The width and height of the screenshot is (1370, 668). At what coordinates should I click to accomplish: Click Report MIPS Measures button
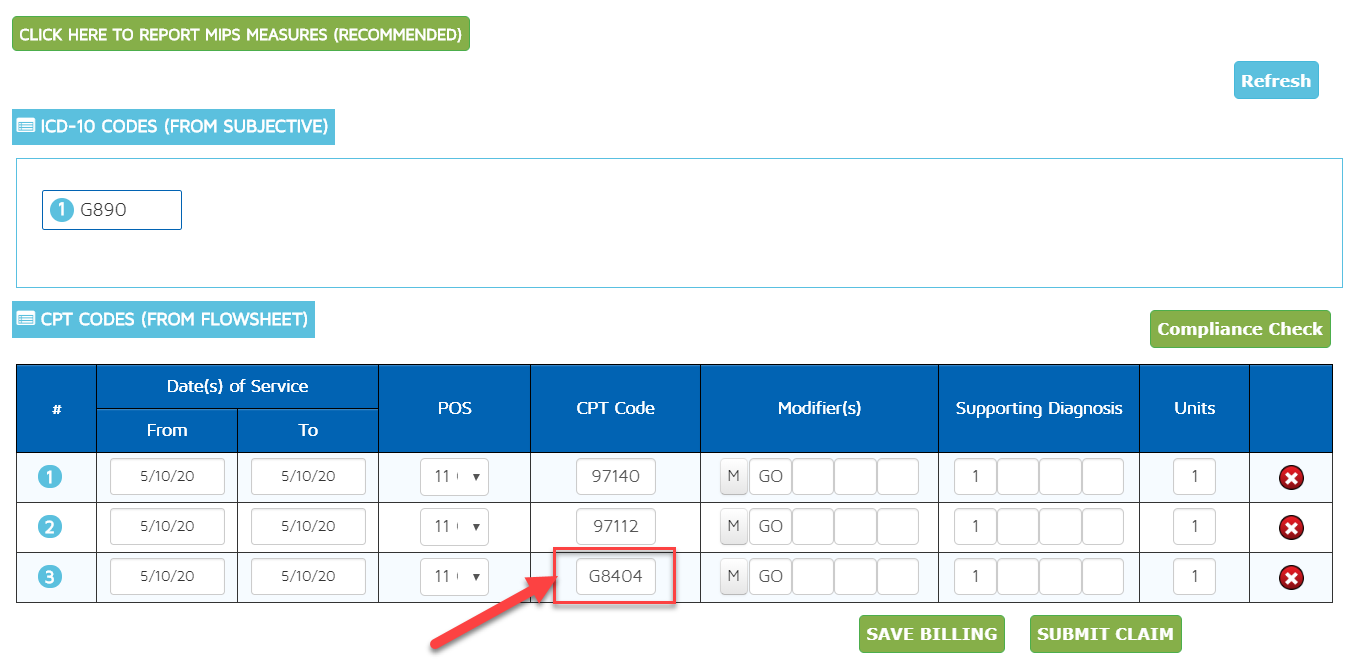pyautogui.click(x=240, y=34)
